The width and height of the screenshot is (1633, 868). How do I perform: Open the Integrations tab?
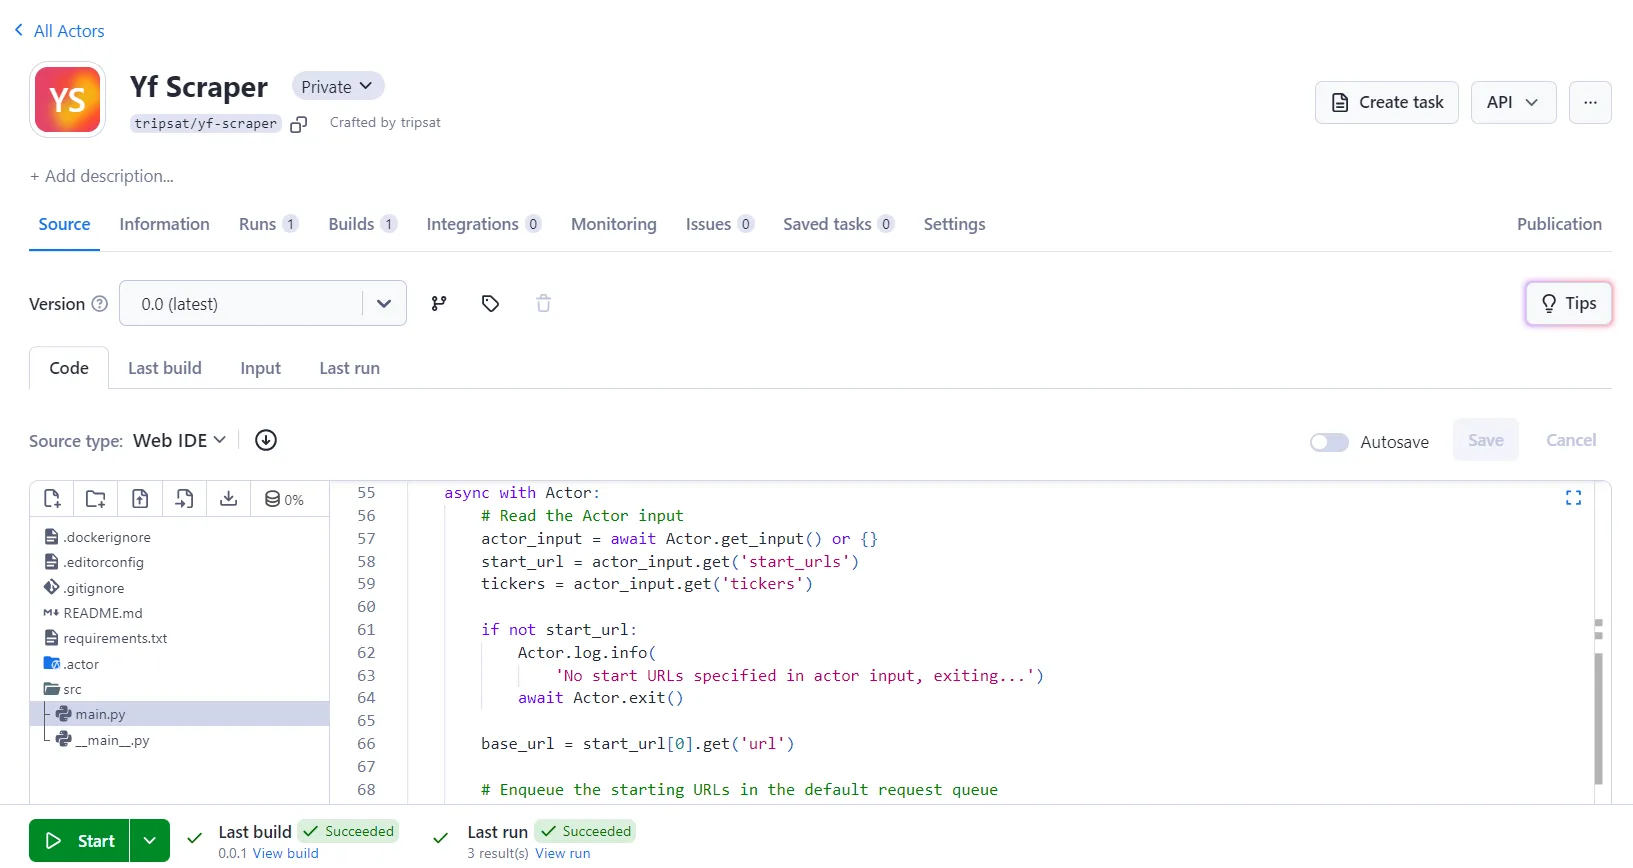484,224
